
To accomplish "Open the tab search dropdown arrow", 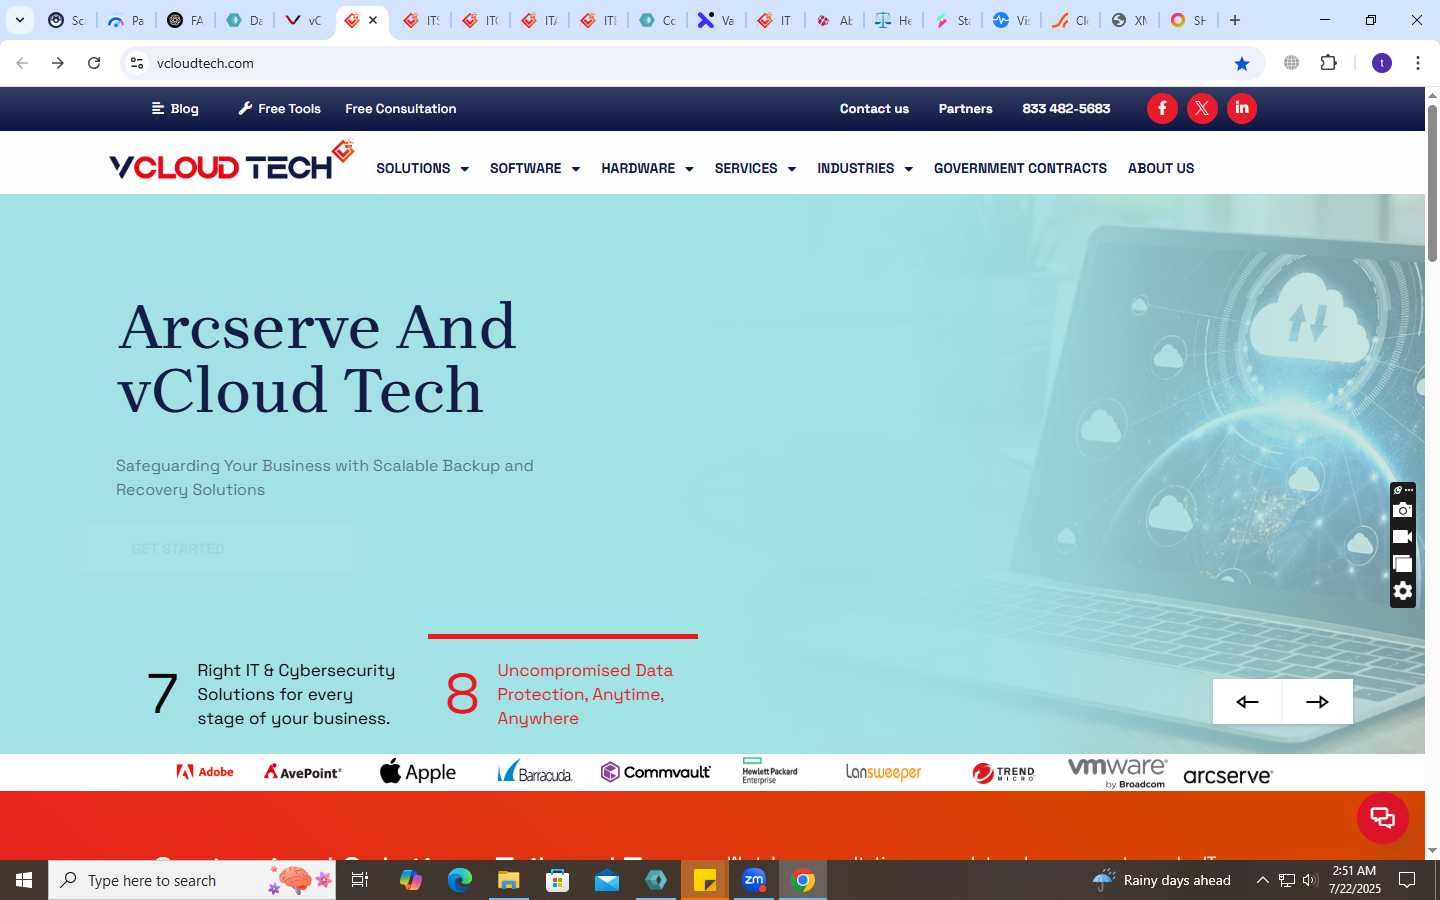I will click(19, 20).
